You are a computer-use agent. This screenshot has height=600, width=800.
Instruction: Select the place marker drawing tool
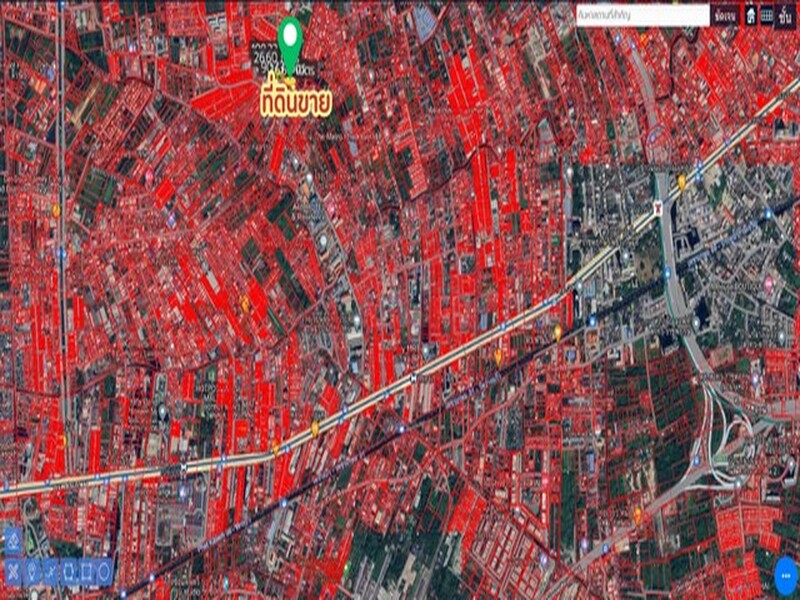point(32,572)
